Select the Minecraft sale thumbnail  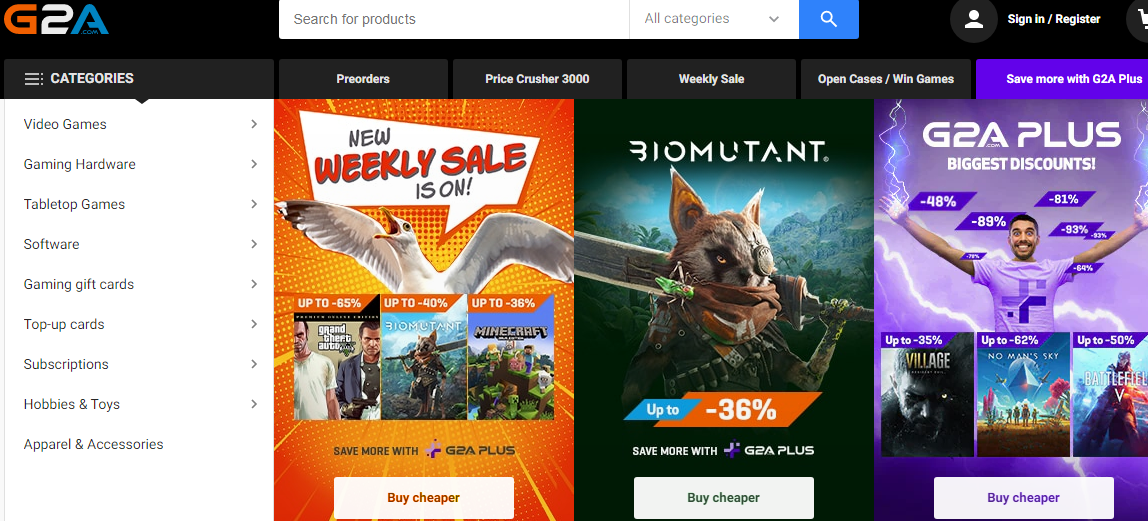pyautogui.click(x=510, y=357)
